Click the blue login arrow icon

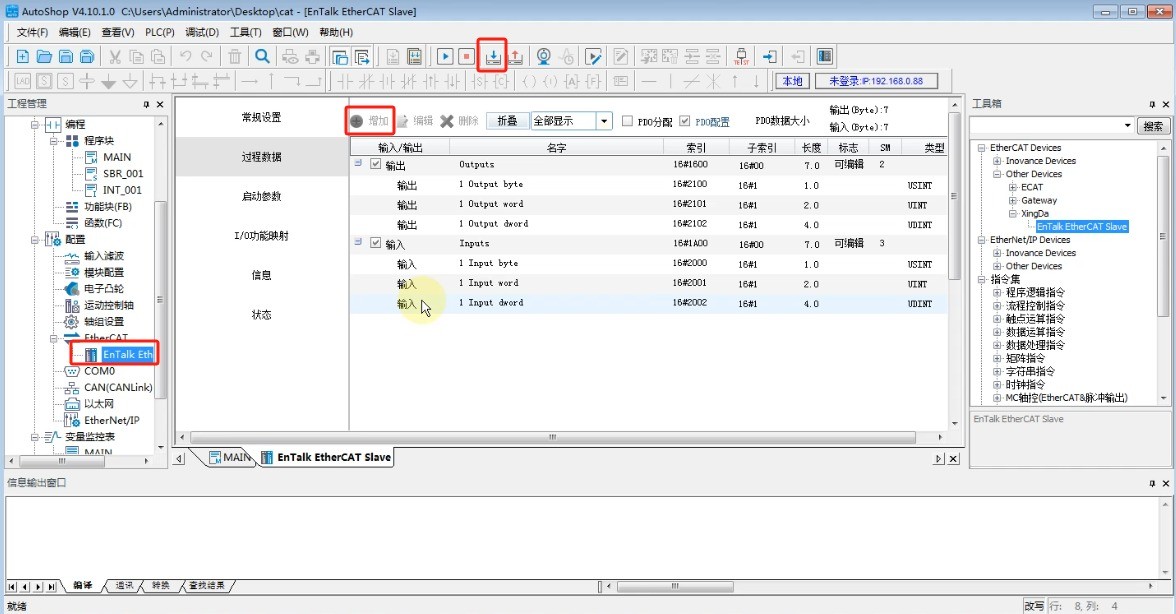[x=770, y=56]
